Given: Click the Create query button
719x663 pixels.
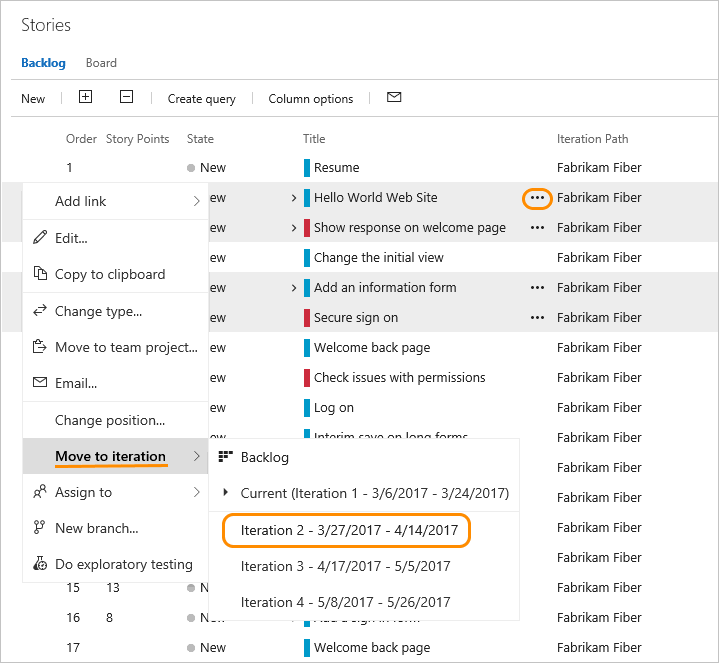Looking at the screenshot, I should 201,99.
